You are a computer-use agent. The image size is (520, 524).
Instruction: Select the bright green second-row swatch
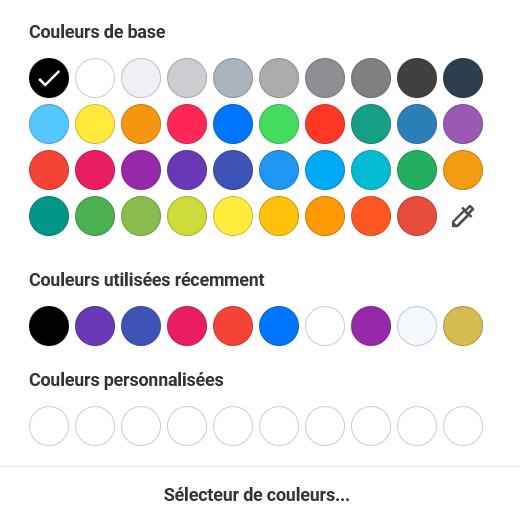(279, 124)
